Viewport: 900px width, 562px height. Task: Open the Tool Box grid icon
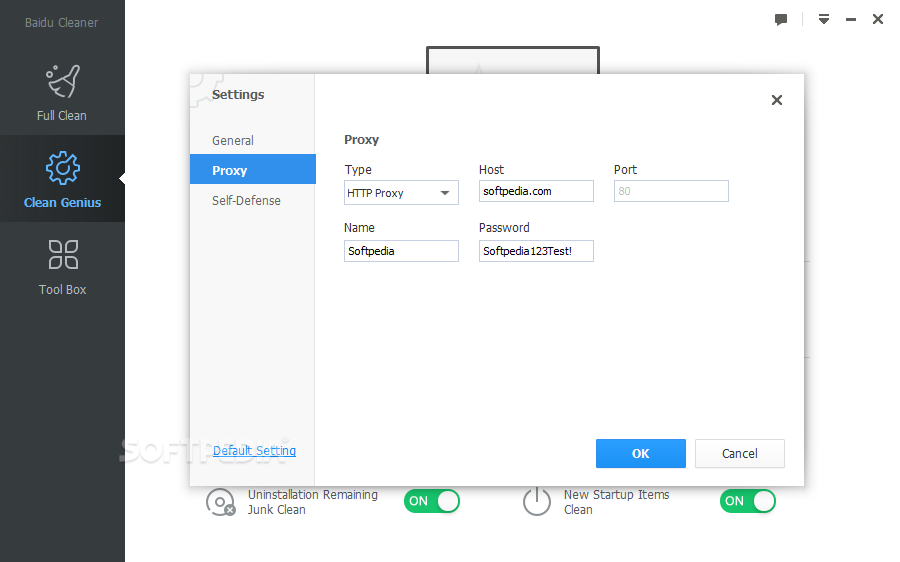click(63, 255)
